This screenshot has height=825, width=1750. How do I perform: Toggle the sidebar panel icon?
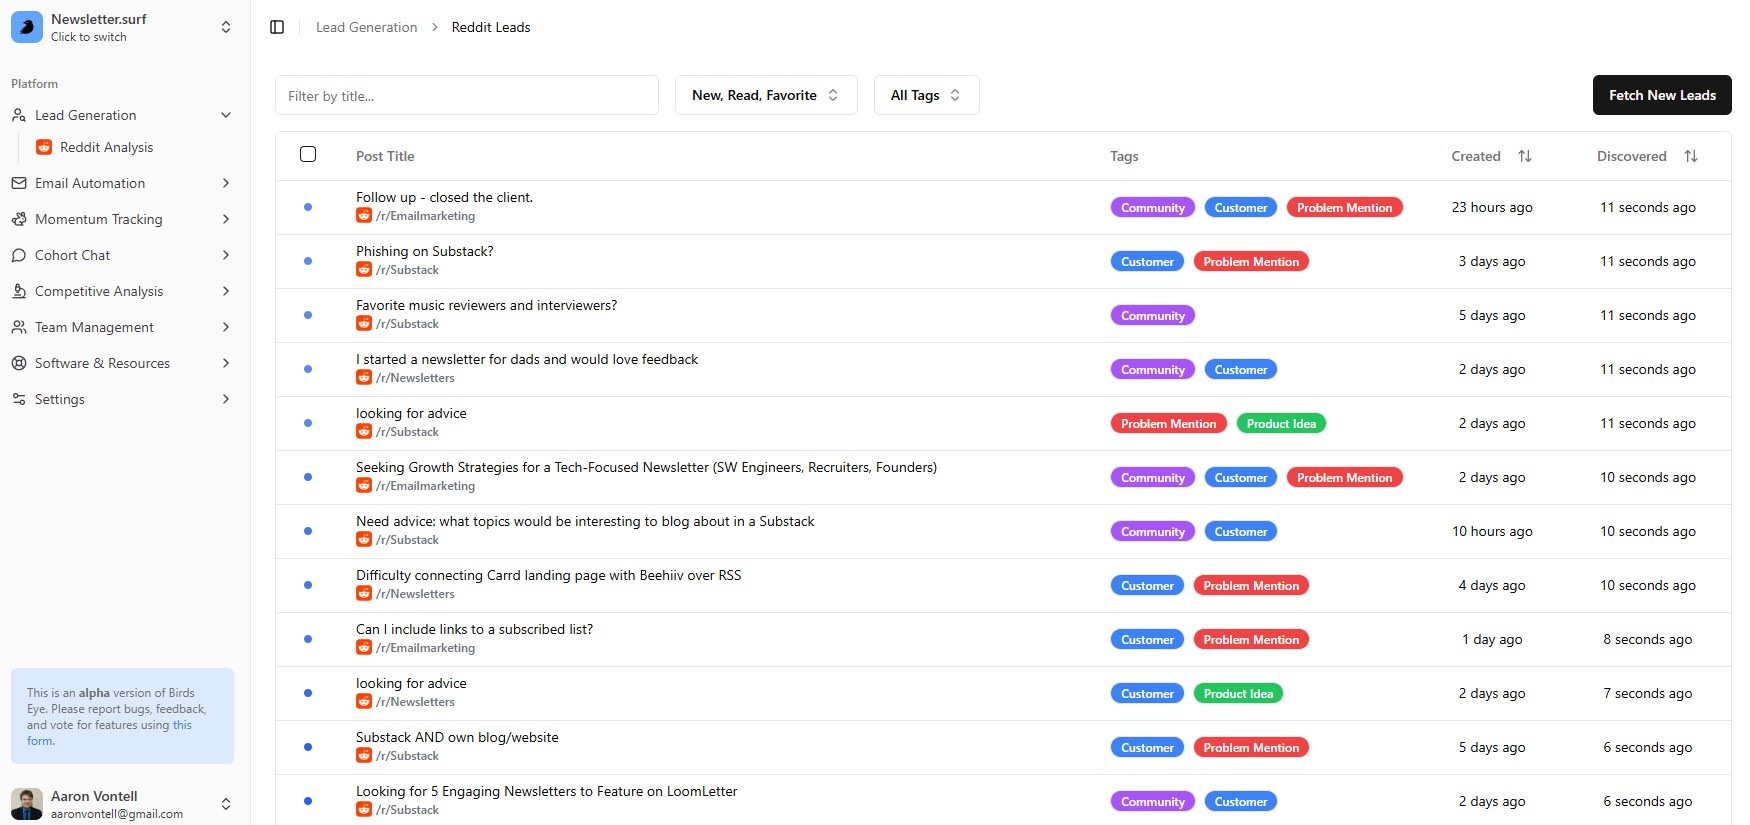(x=277, y=27)
